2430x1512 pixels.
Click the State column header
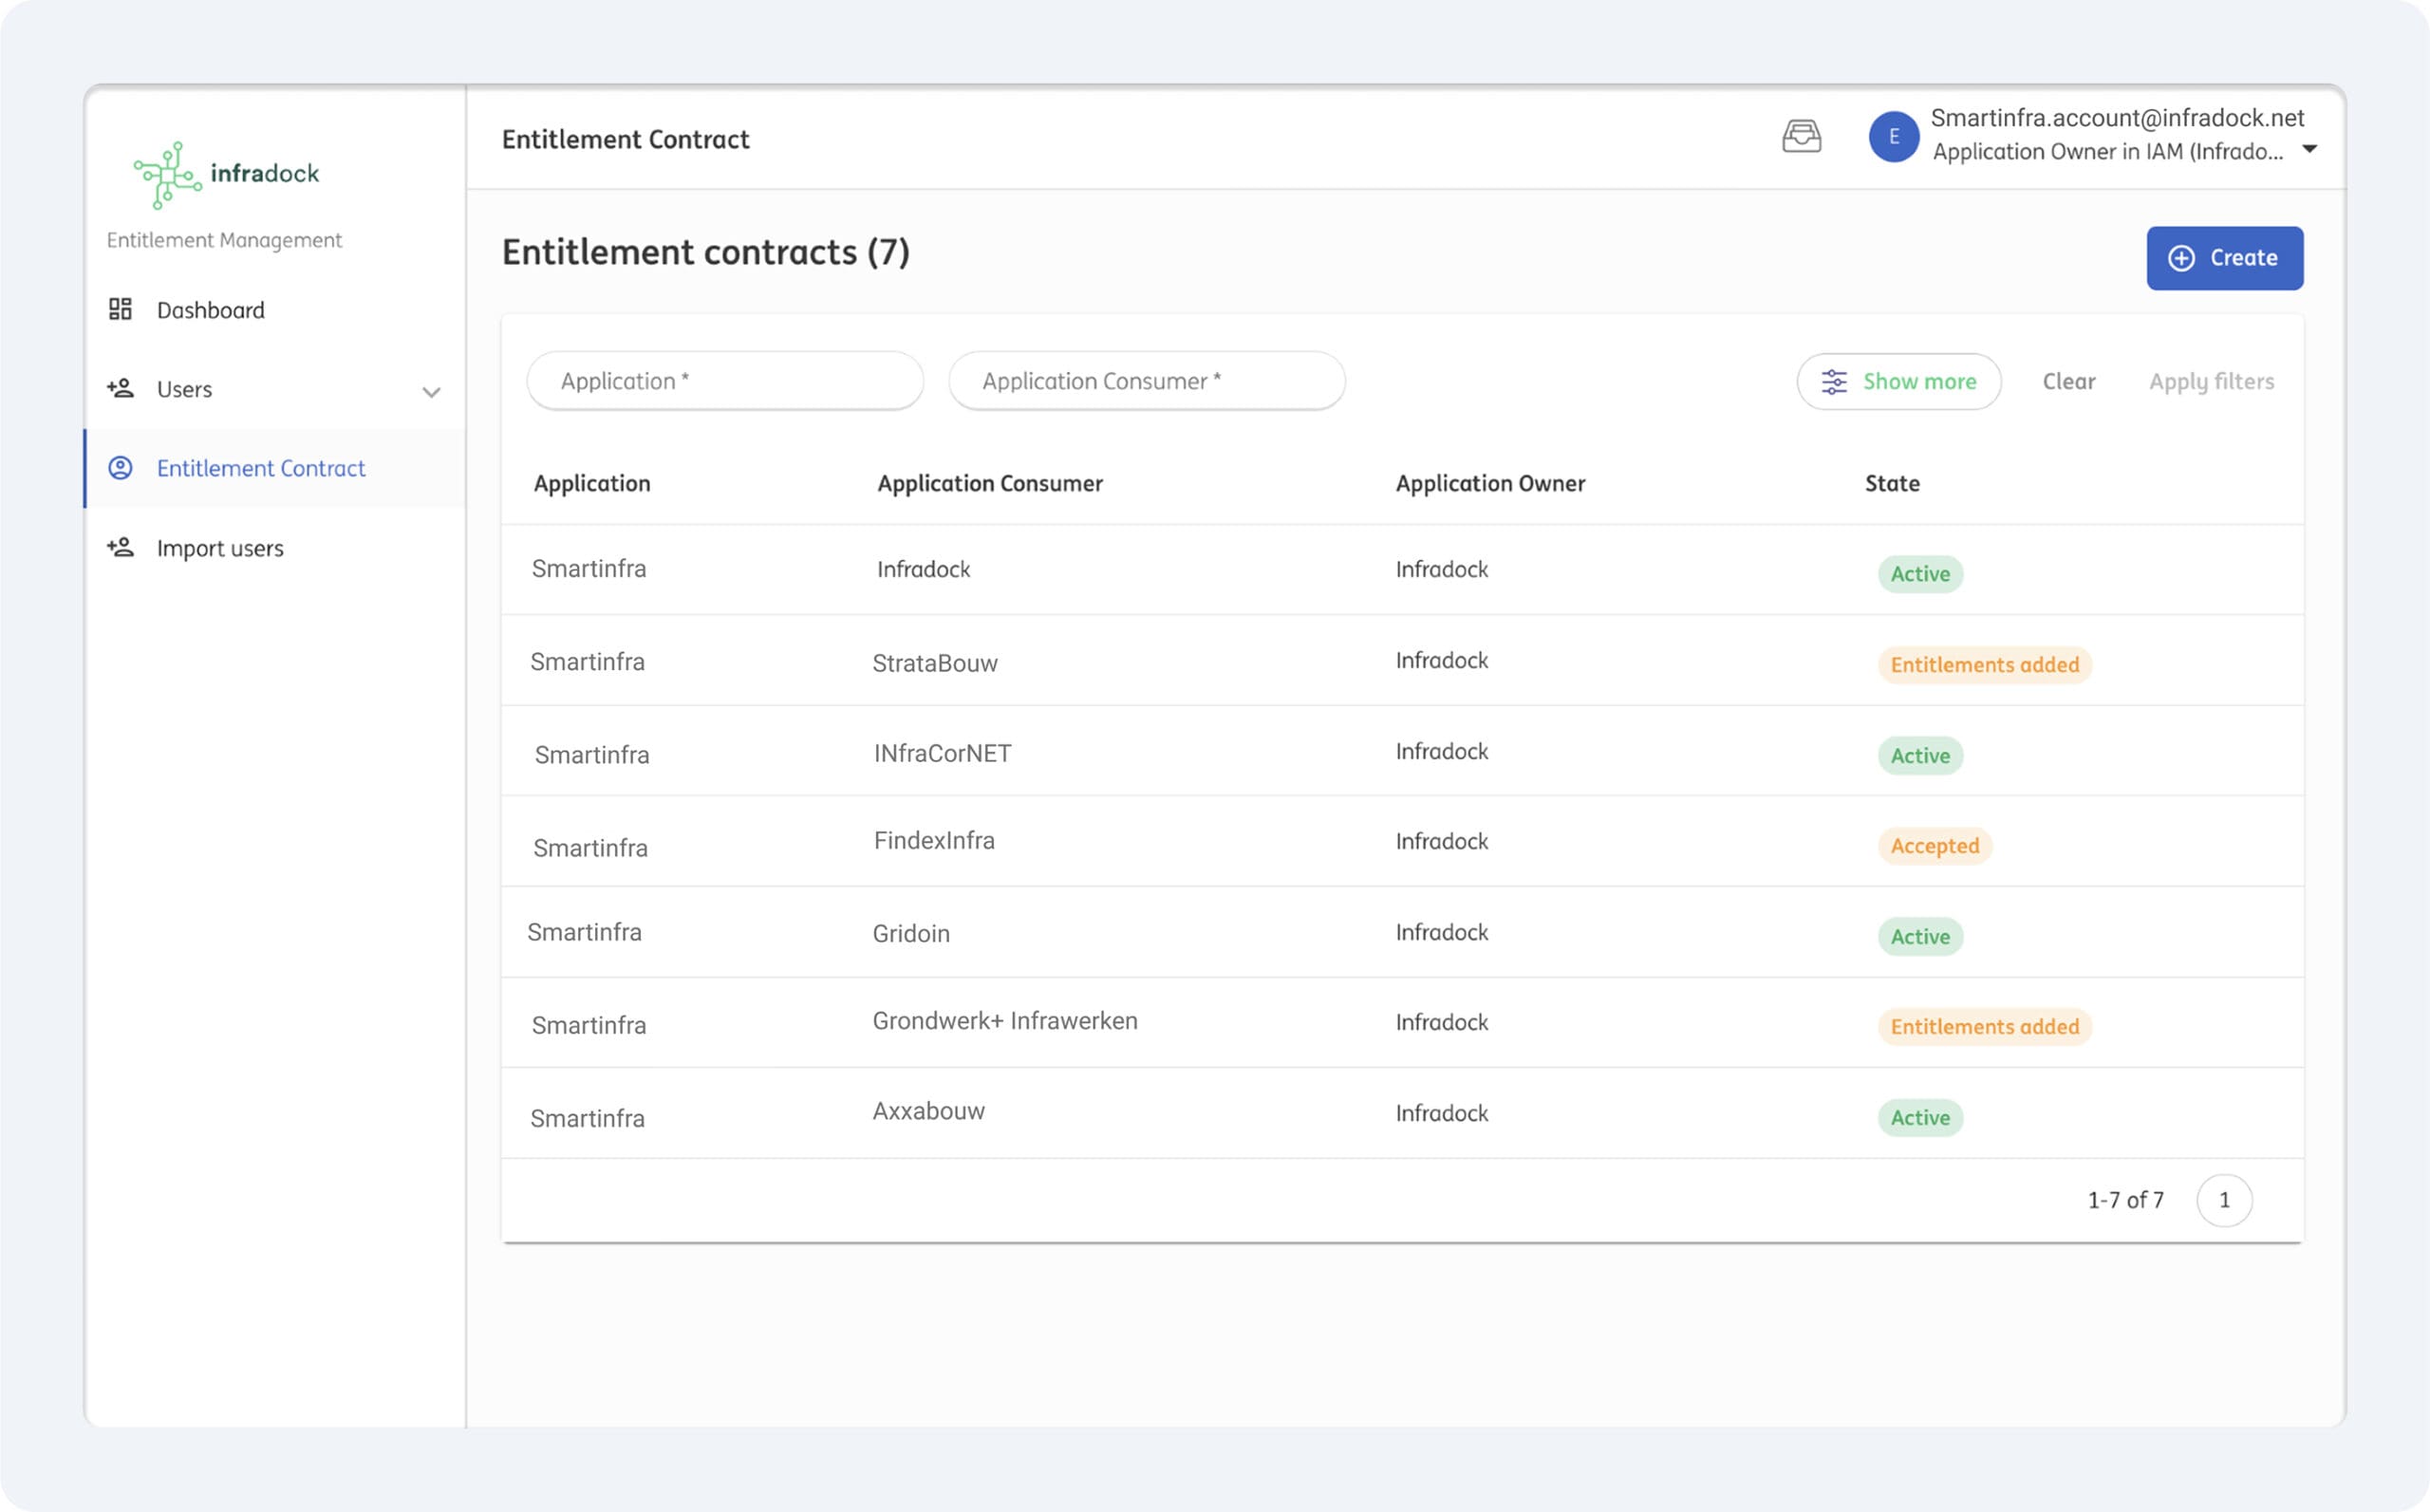tap(1892, 484)
